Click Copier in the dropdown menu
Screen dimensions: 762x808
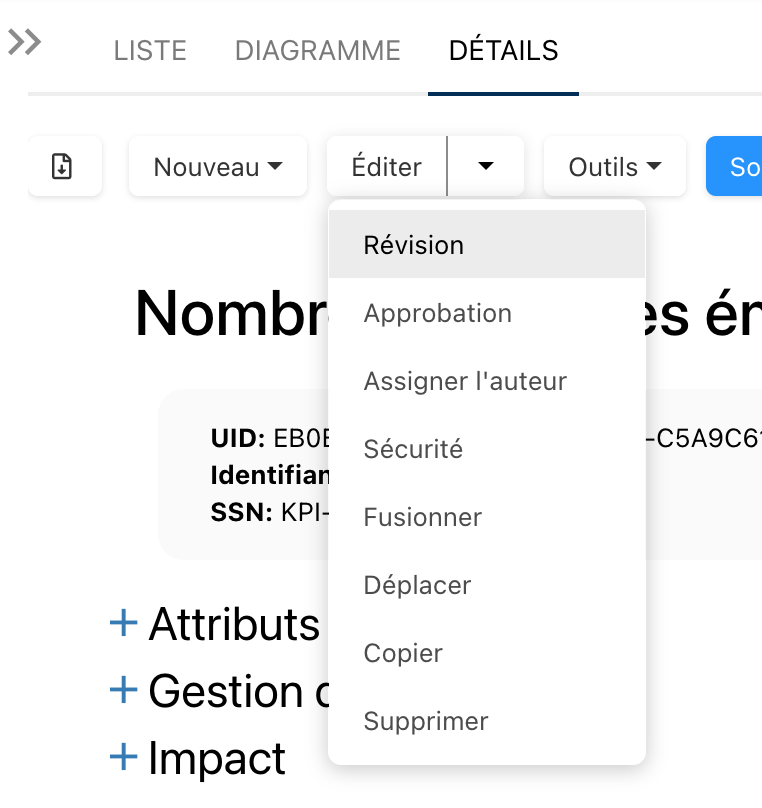pos(403,653)
